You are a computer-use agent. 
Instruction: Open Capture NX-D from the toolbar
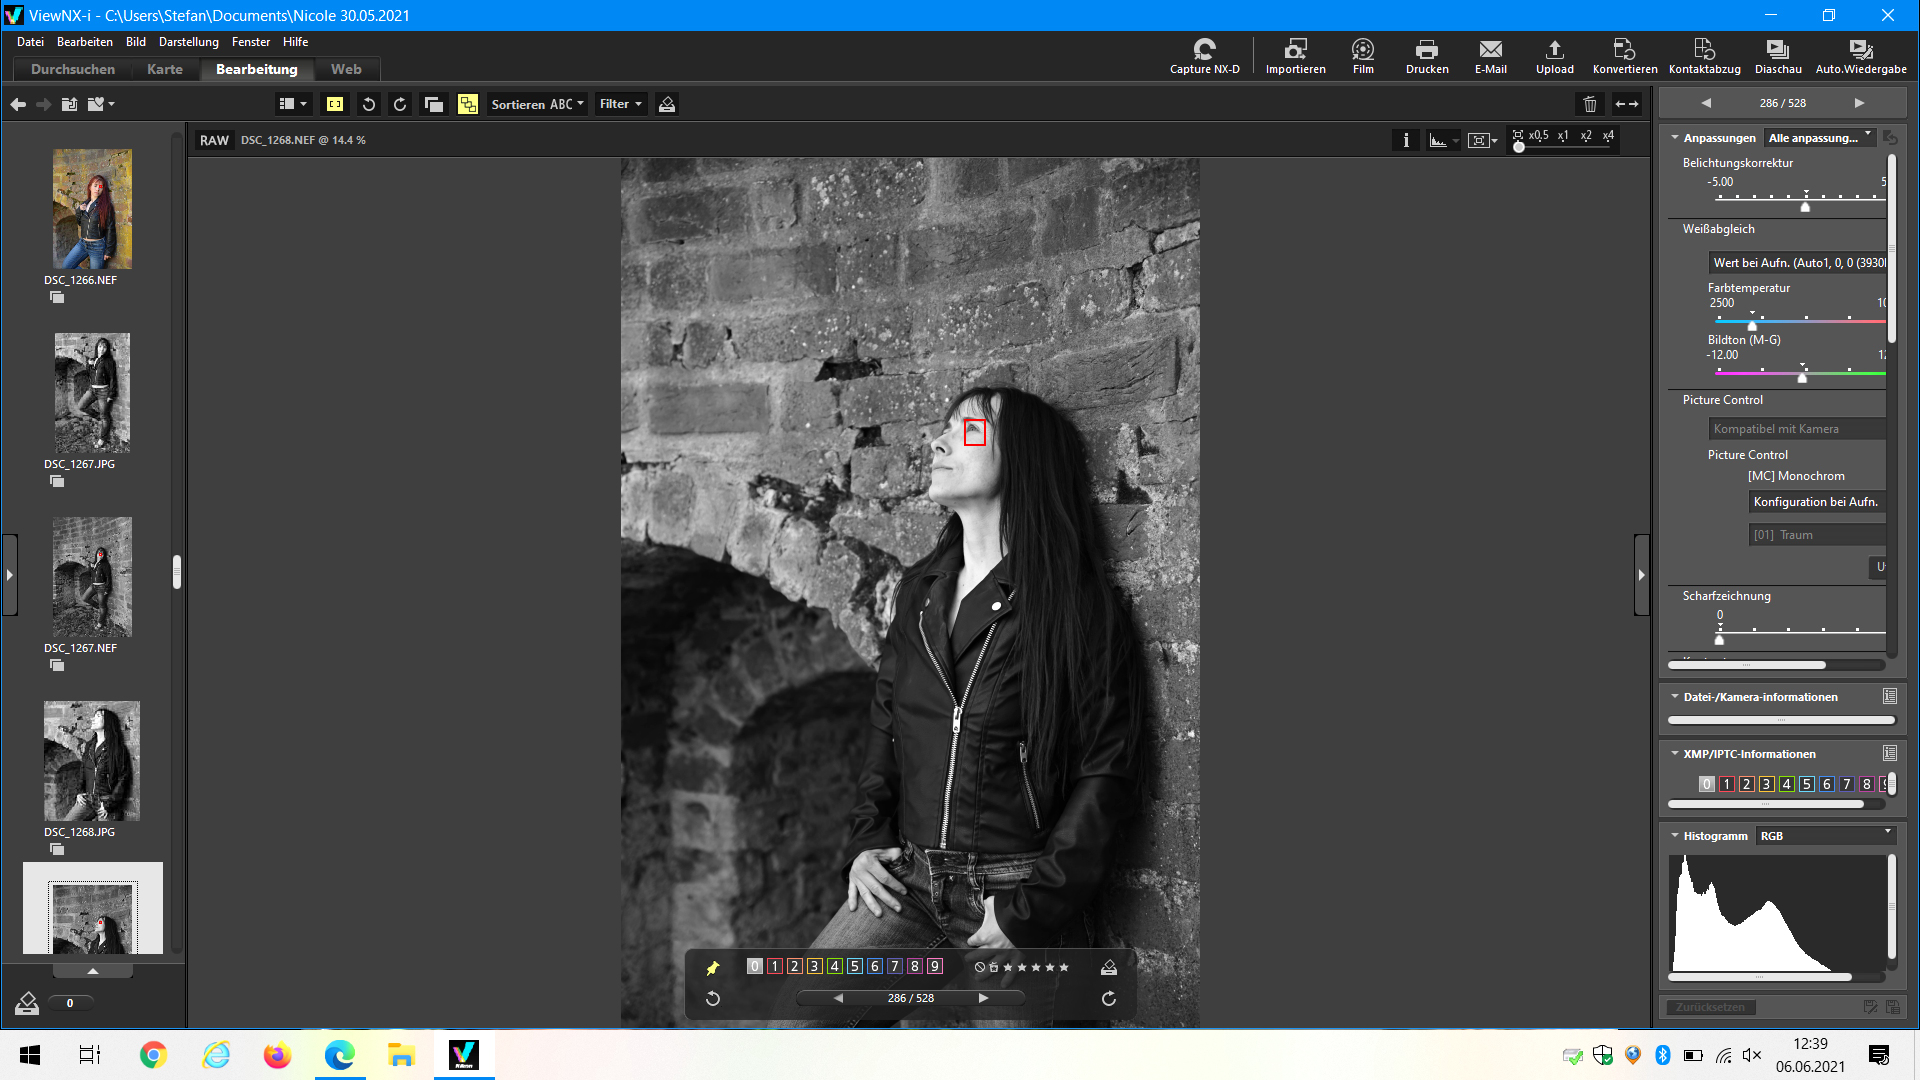[1204, 56]
